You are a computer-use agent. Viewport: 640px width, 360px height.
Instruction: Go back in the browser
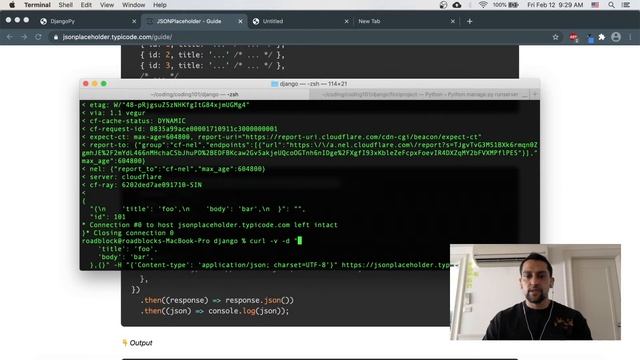coord(9,37)
